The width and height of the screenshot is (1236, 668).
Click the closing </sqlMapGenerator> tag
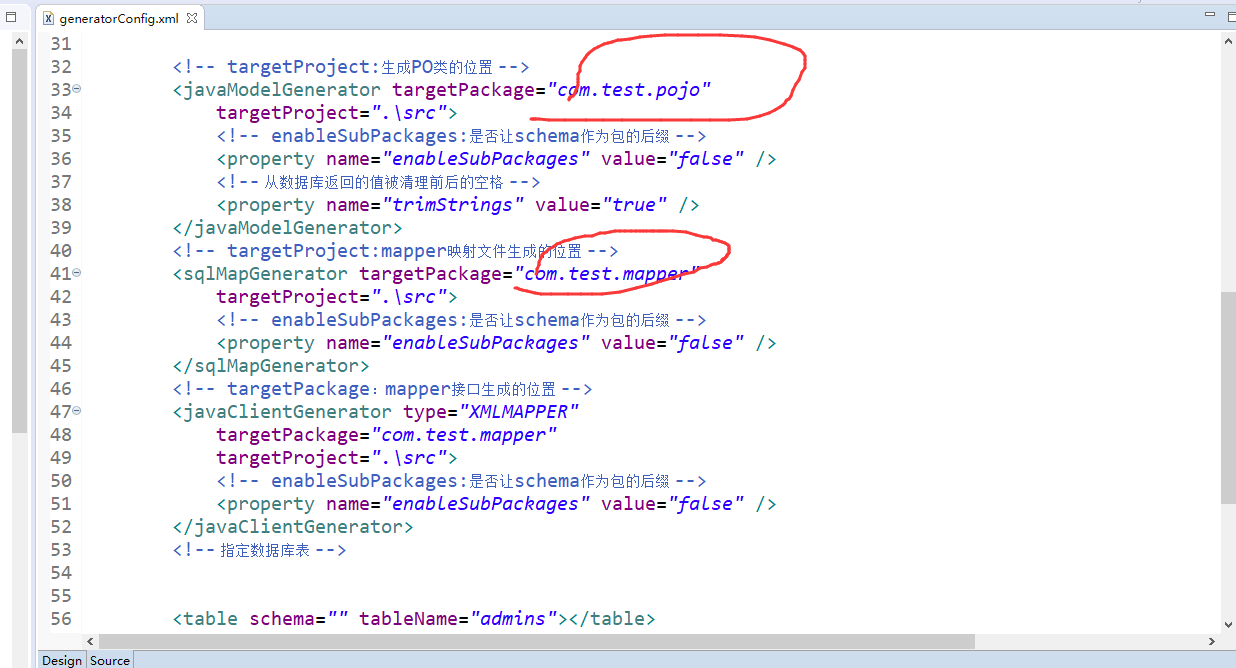pyautogui.click(x=271, y=366)
